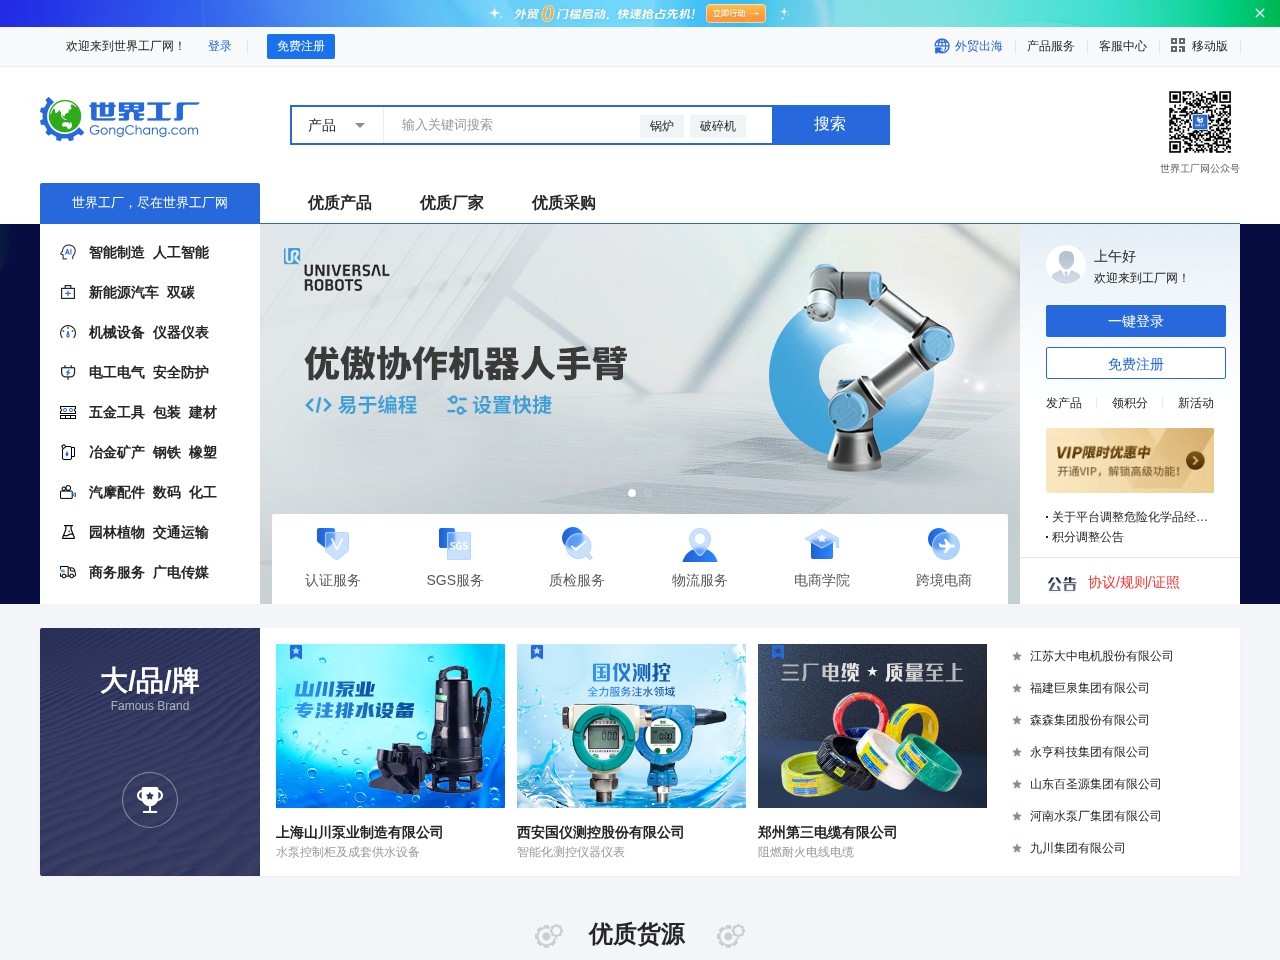Click the 五金工具 category icon
Screen dimensions: 1280x960
tap(68, 412)
